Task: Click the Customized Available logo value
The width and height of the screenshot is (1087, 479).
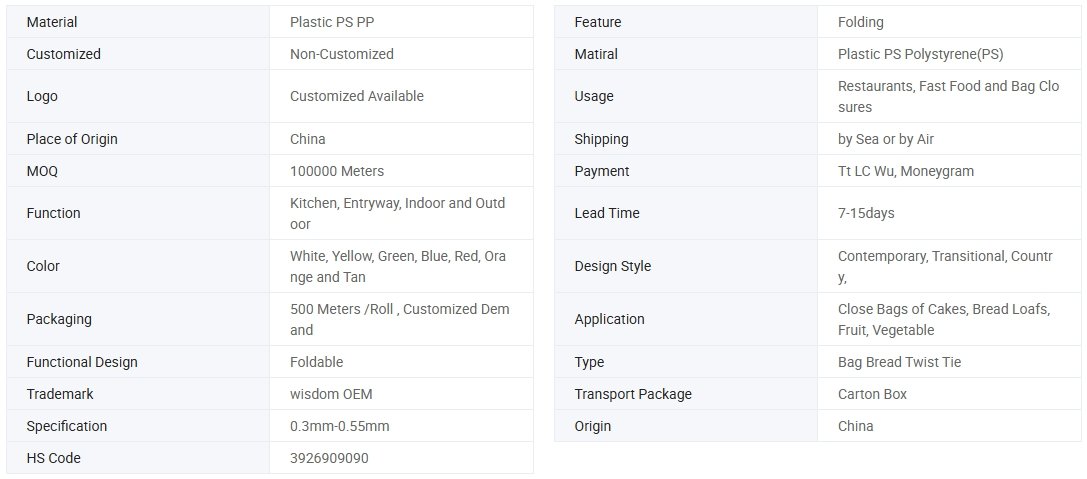Action: 357,96
